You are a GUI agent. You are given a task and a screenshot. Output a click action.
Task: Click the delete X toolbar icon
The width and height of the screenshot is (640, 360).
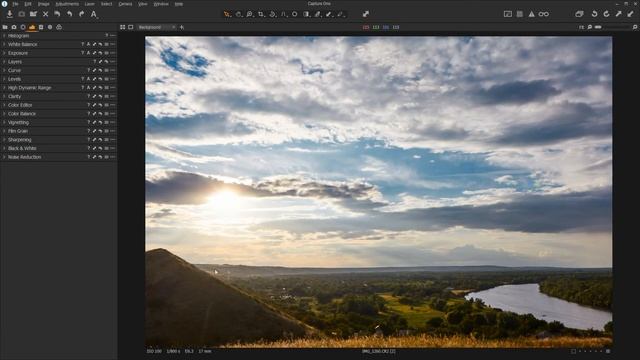click(x=45, y=14)
